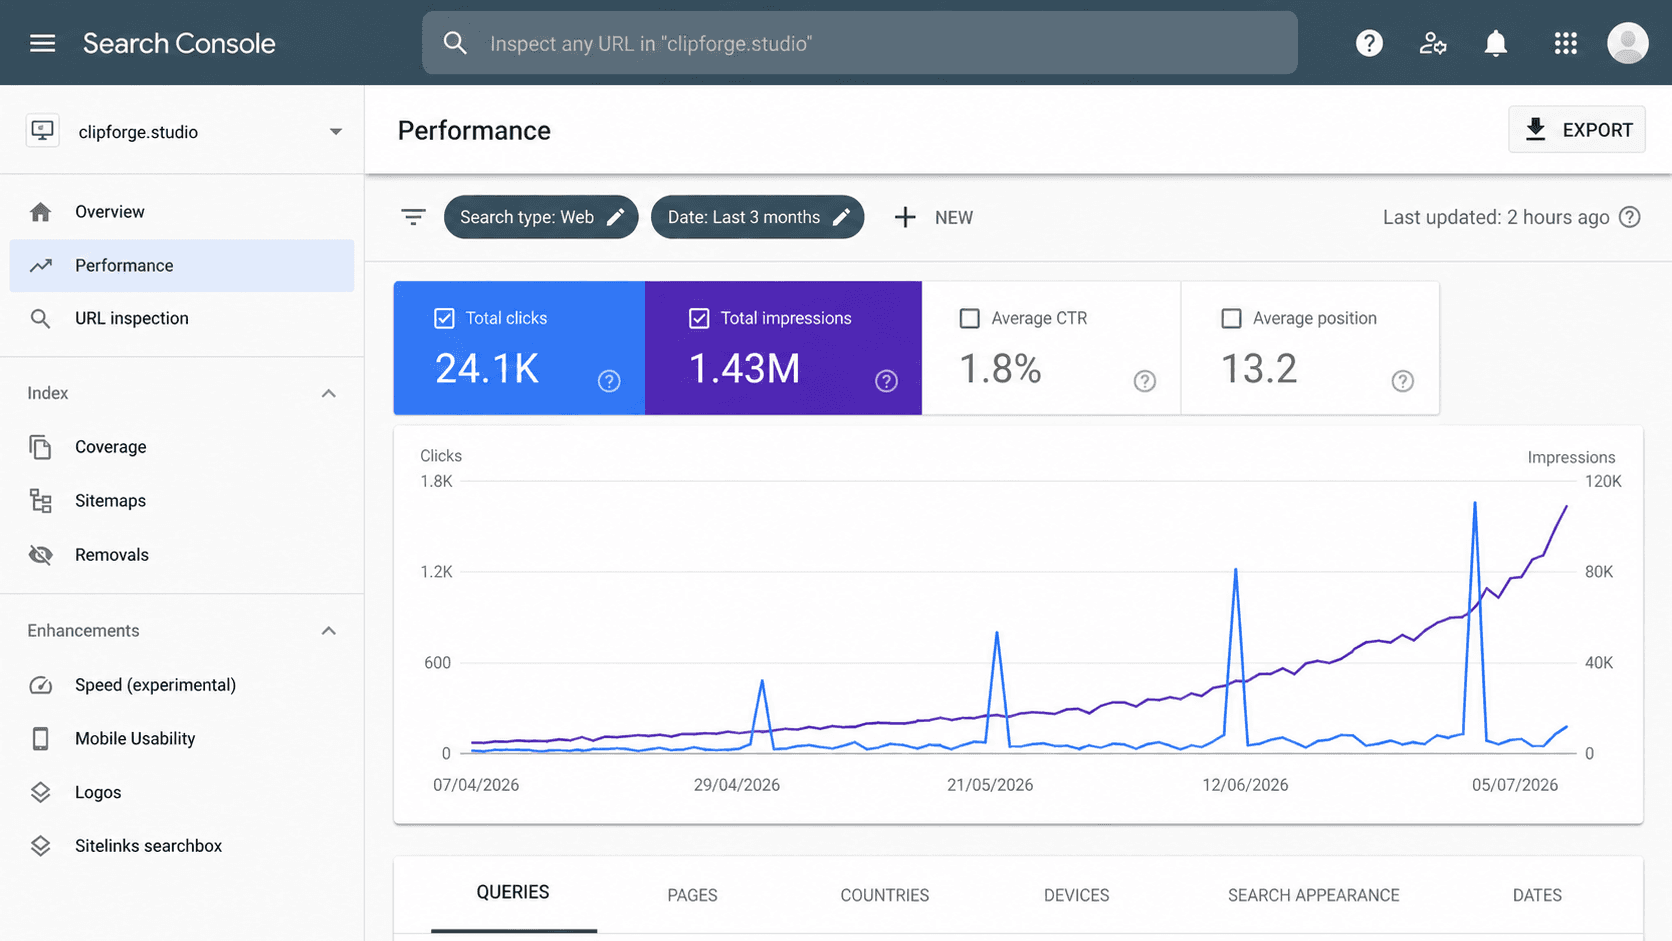Click the Mobile Usability phone icon
The height and width of the screenshot is (941, 1672).
[41, 738]
